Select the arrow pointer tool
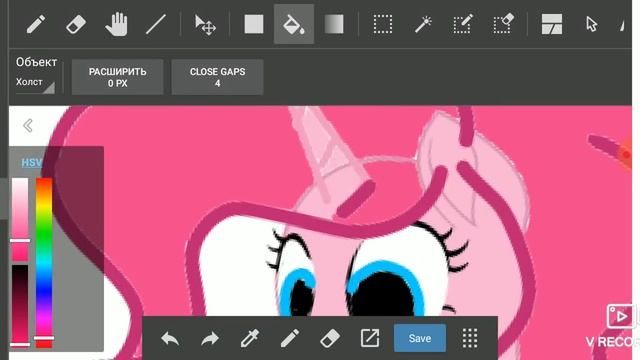640x360 pixels. coord(591,24)
